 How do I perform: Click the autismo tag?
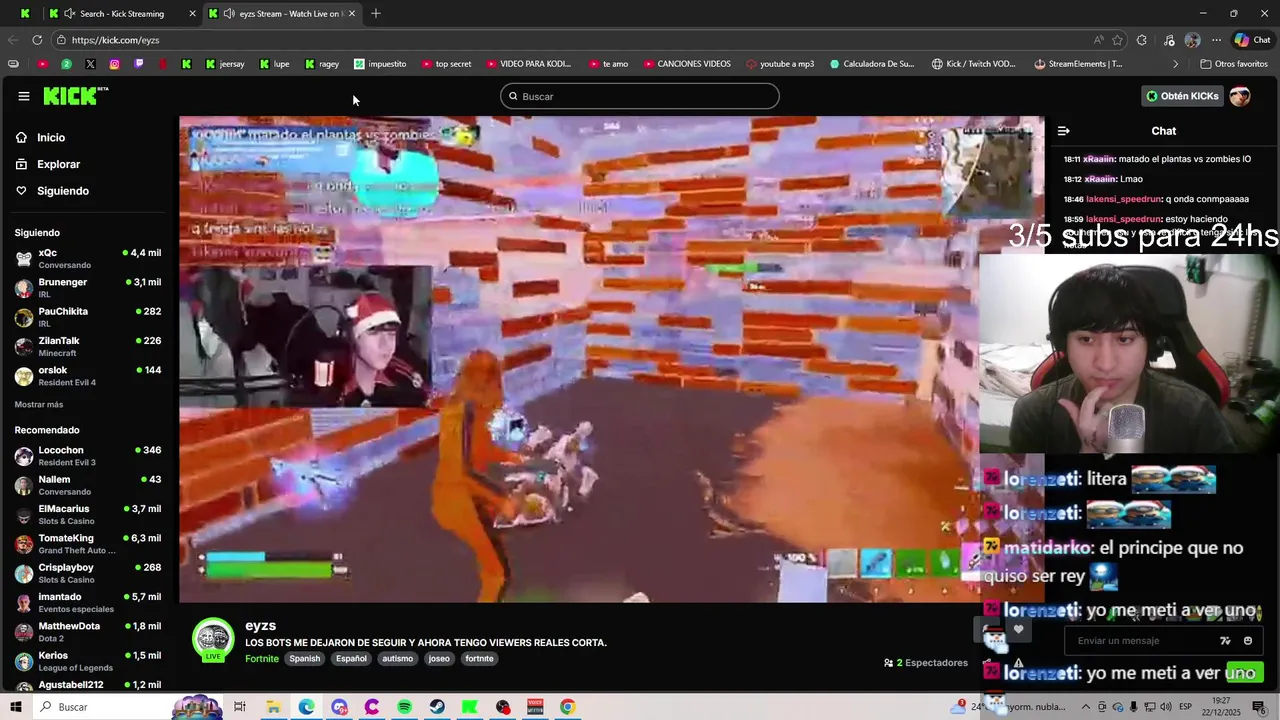tap(397, 659)
